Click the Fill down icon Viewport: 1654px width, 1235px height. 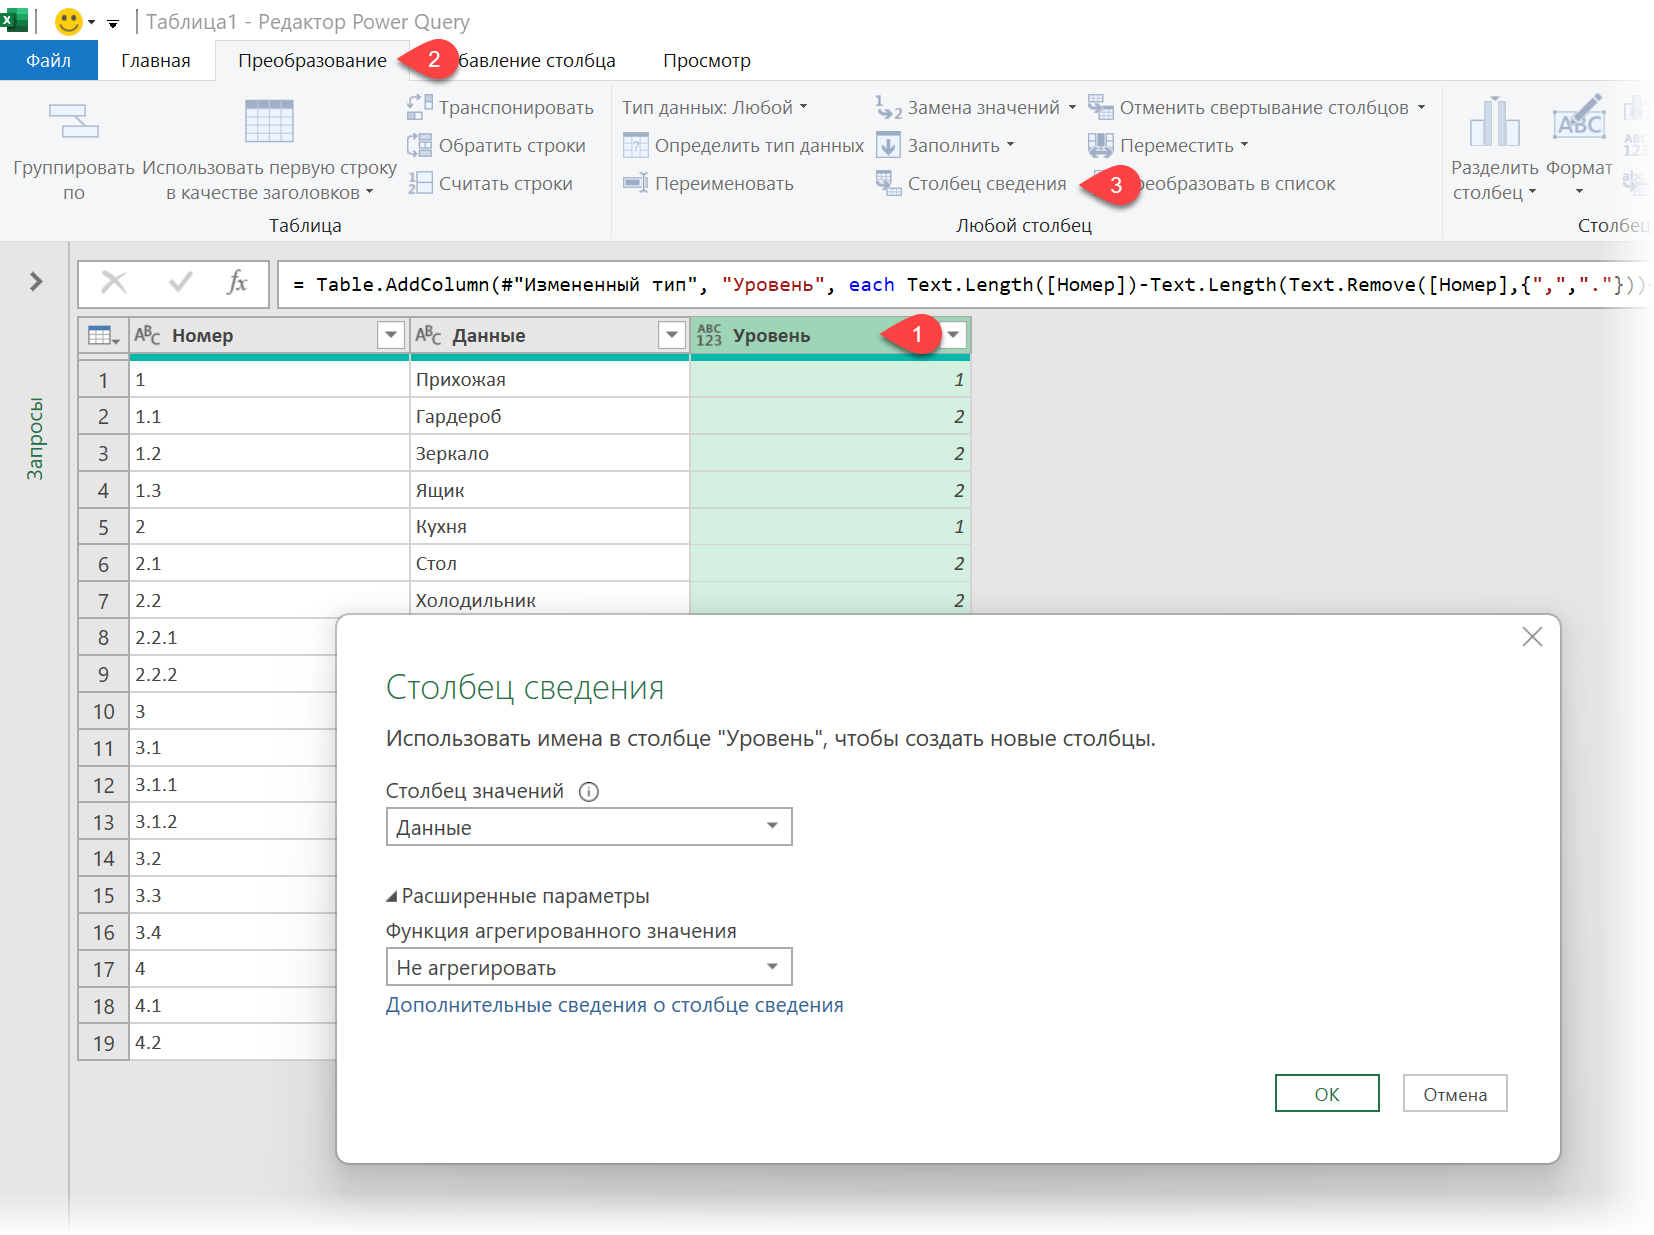889,145
